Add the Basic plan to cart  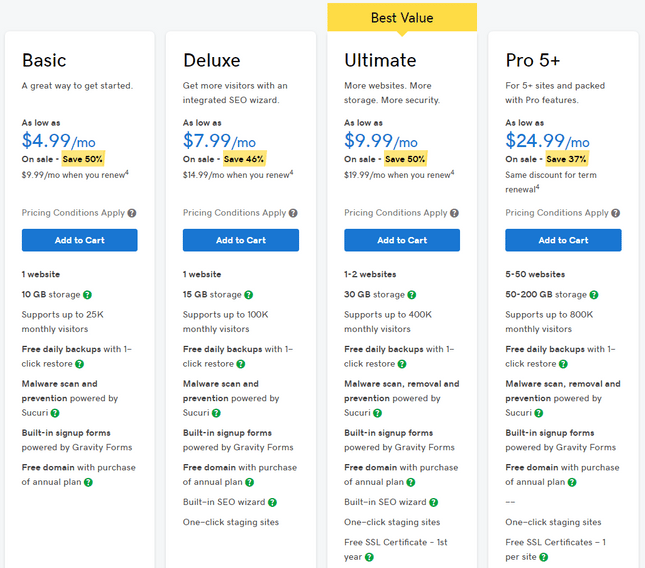79,240
